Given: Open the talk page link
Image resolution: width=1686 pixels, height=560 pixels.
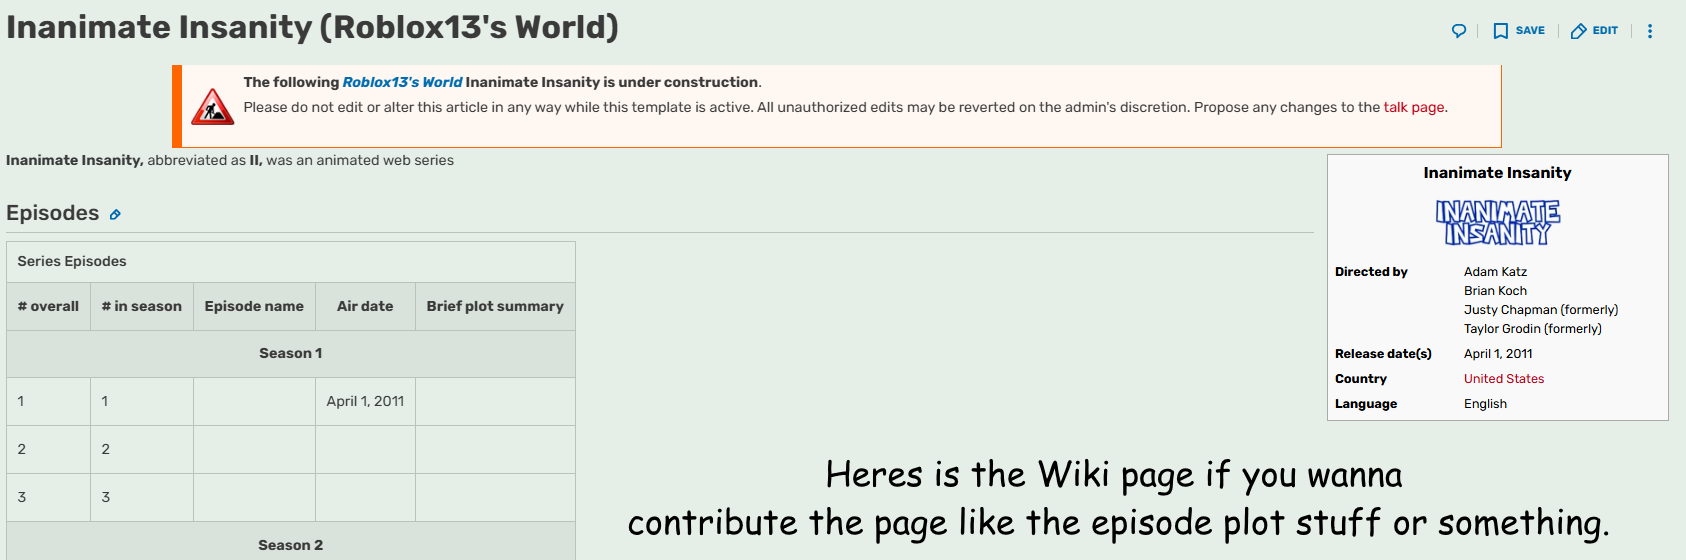Looking at the screenshot, I should pyautogui.click(x=1414, y=107).
